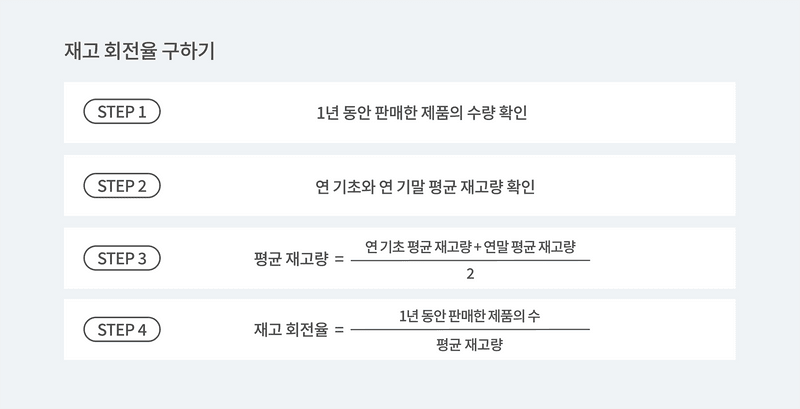Click the fraction line in the STEP 3 formula
This screenshot has height=409, width=800.
[x=470, y=260]
